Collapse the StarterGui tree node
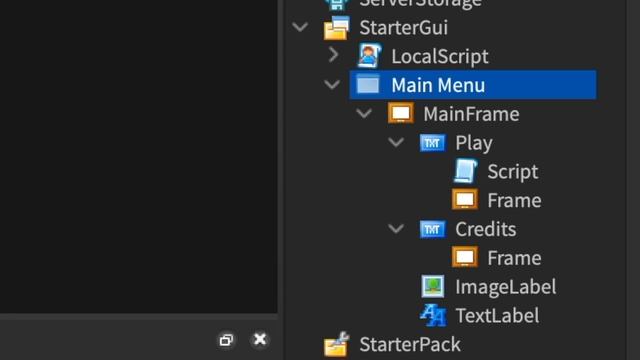Screen dimensions: 640x360 [300, 27]
